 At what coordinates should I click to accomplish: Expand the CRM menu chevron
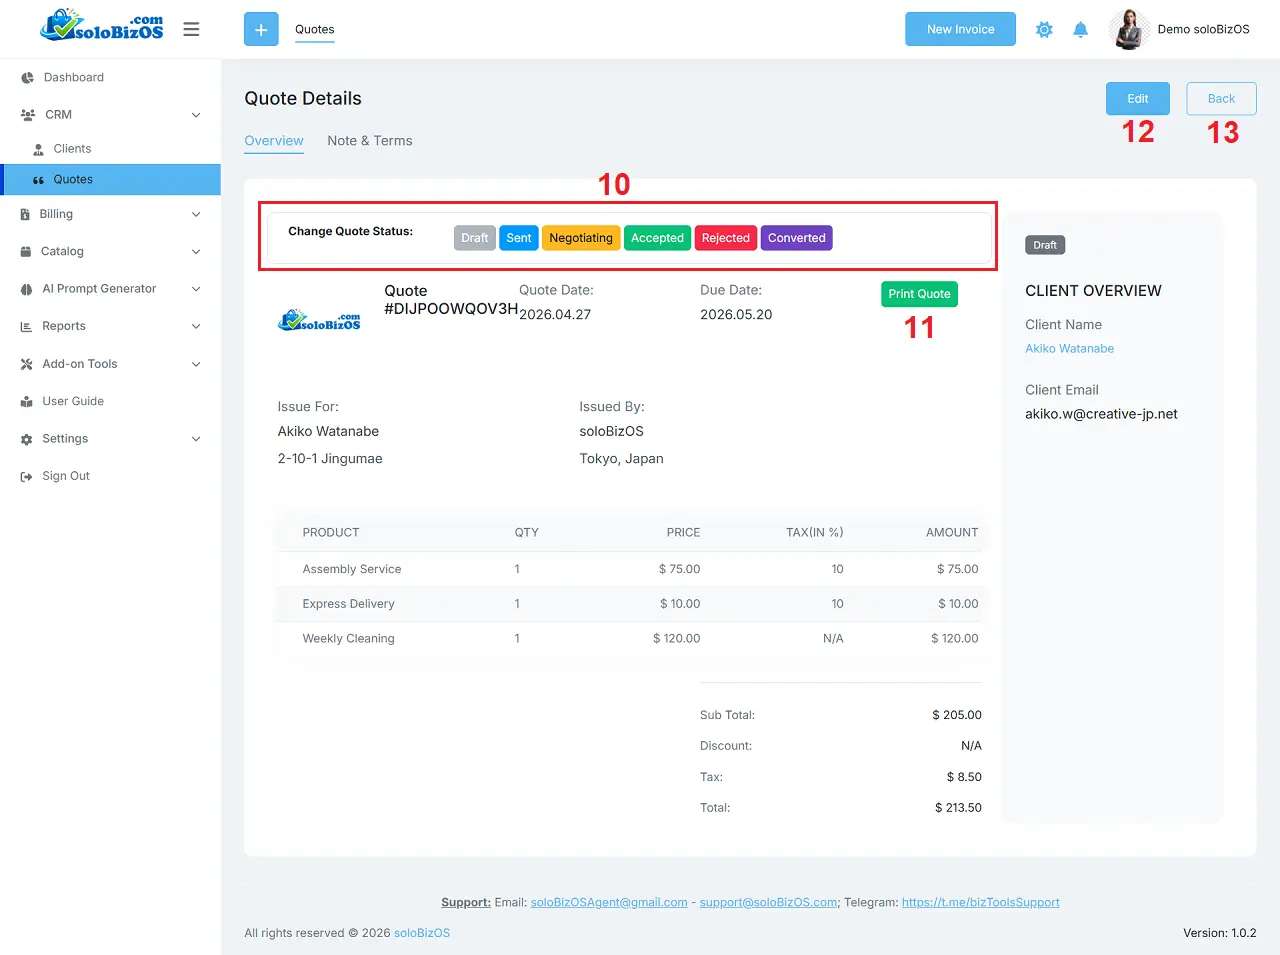click(x=196, y=115)
